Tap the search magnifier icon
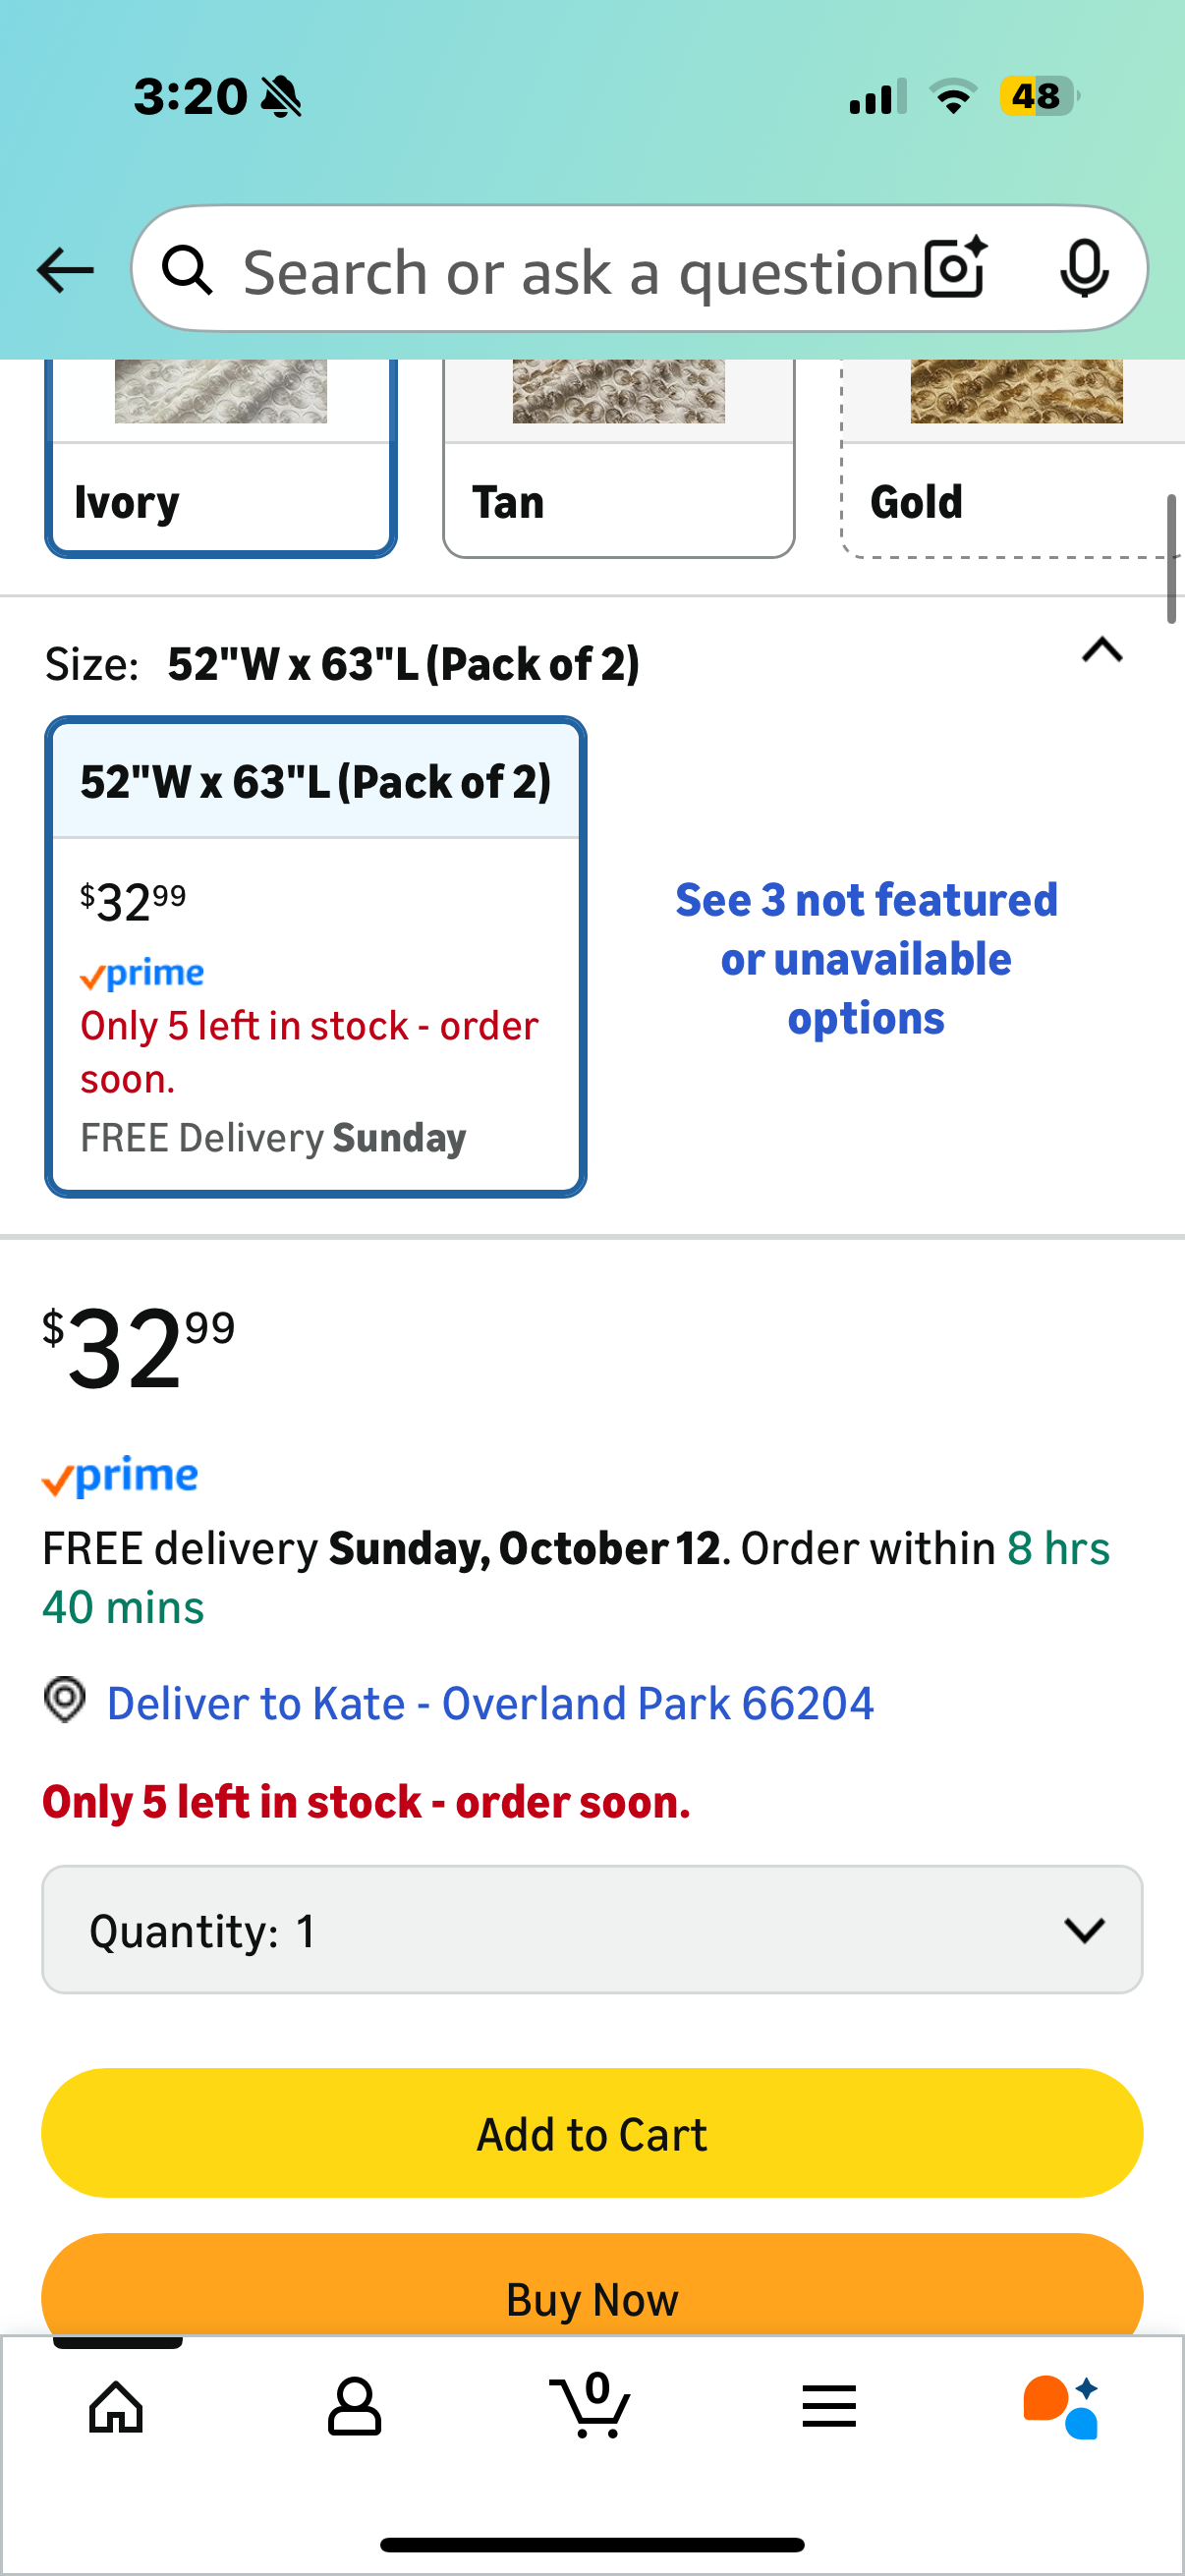This screenshot has height=2576, width=1185. [x=188, y=270]
